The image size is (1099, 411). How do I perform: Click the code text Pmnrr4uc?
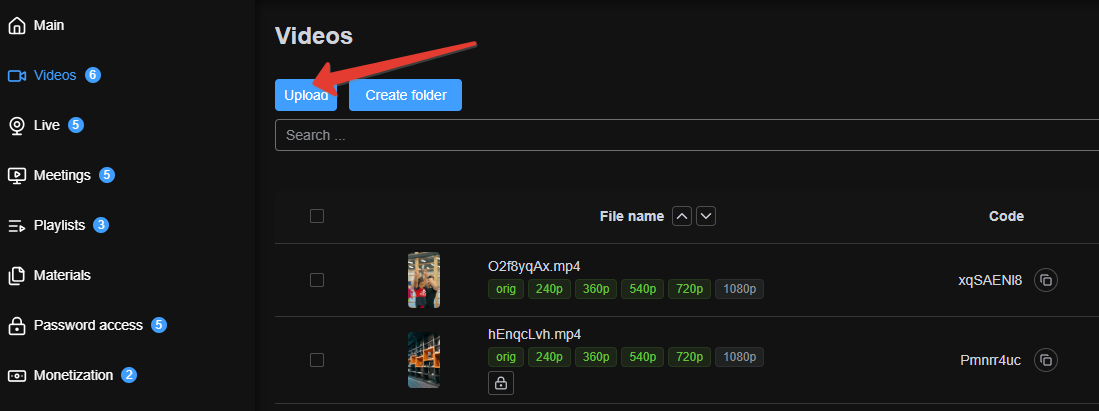click(x=990, y=361)
